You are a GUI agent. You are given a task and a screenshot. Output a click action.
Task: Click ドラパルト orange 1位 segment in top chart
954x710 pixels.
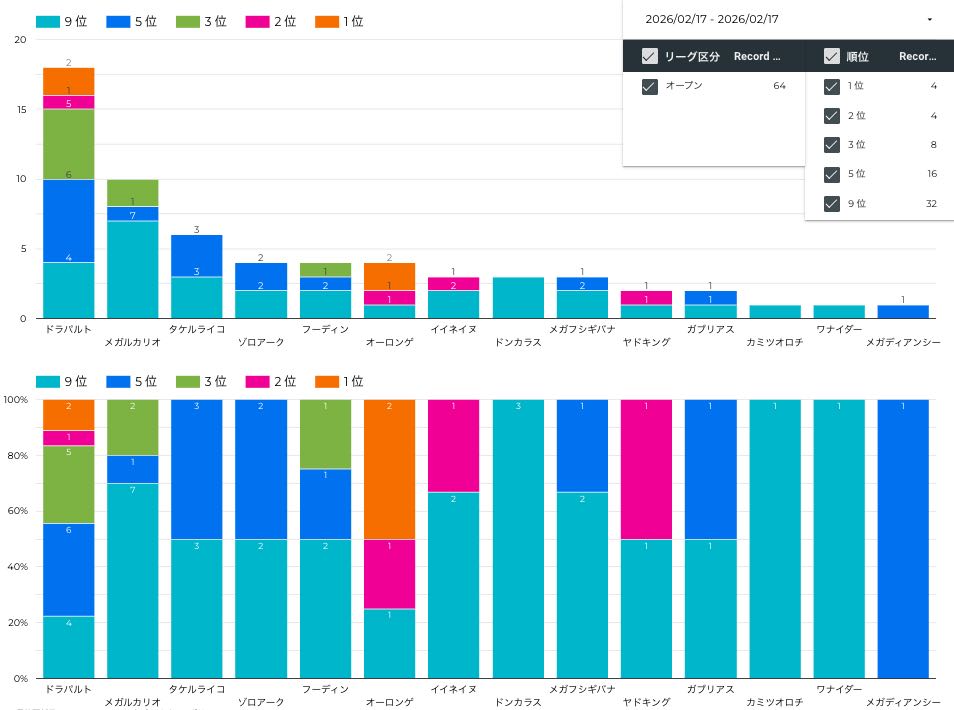pyautogui.click(x=68, y=81)
